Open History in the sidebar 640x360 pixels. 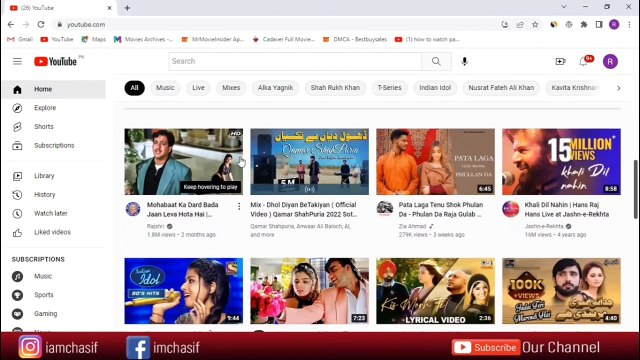tap(54, 195)
